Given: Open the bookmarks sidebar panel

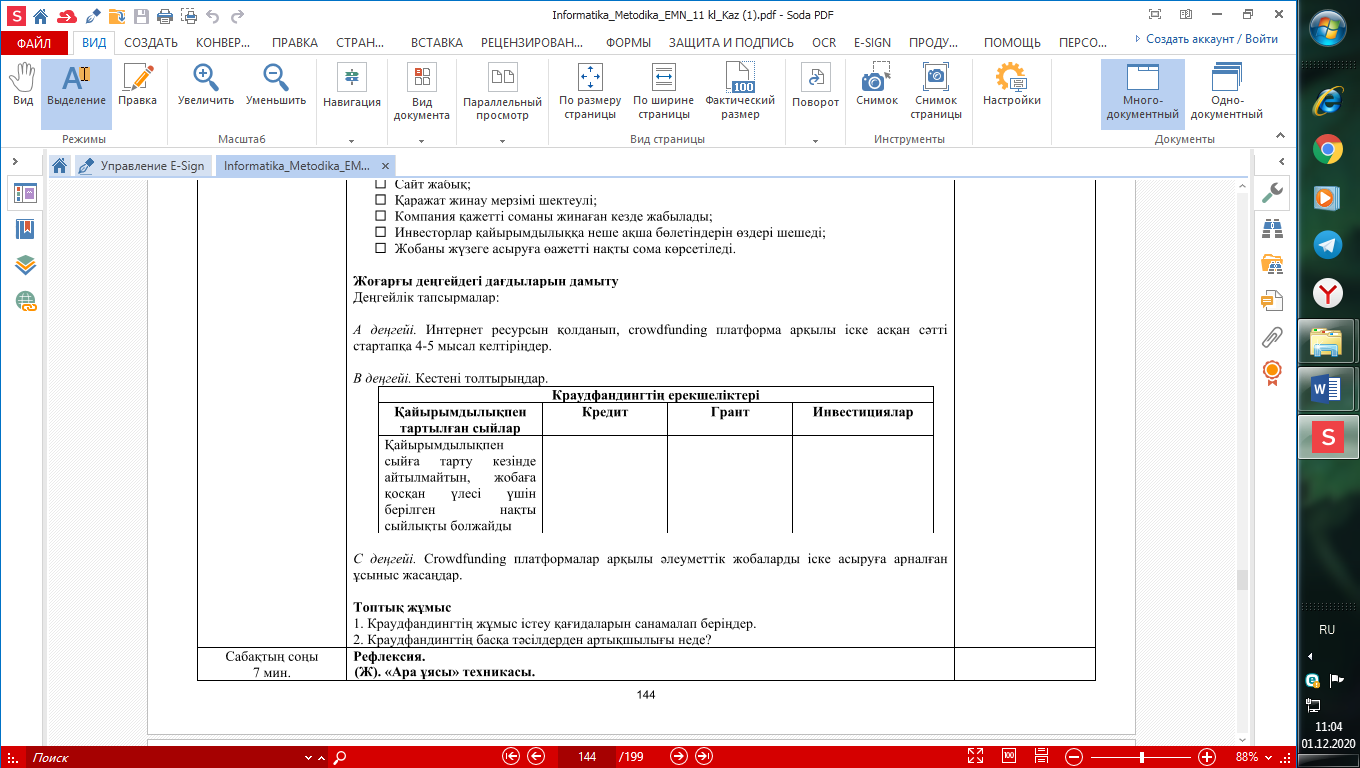Looking at the screenshot, I should tap(25, 229).
